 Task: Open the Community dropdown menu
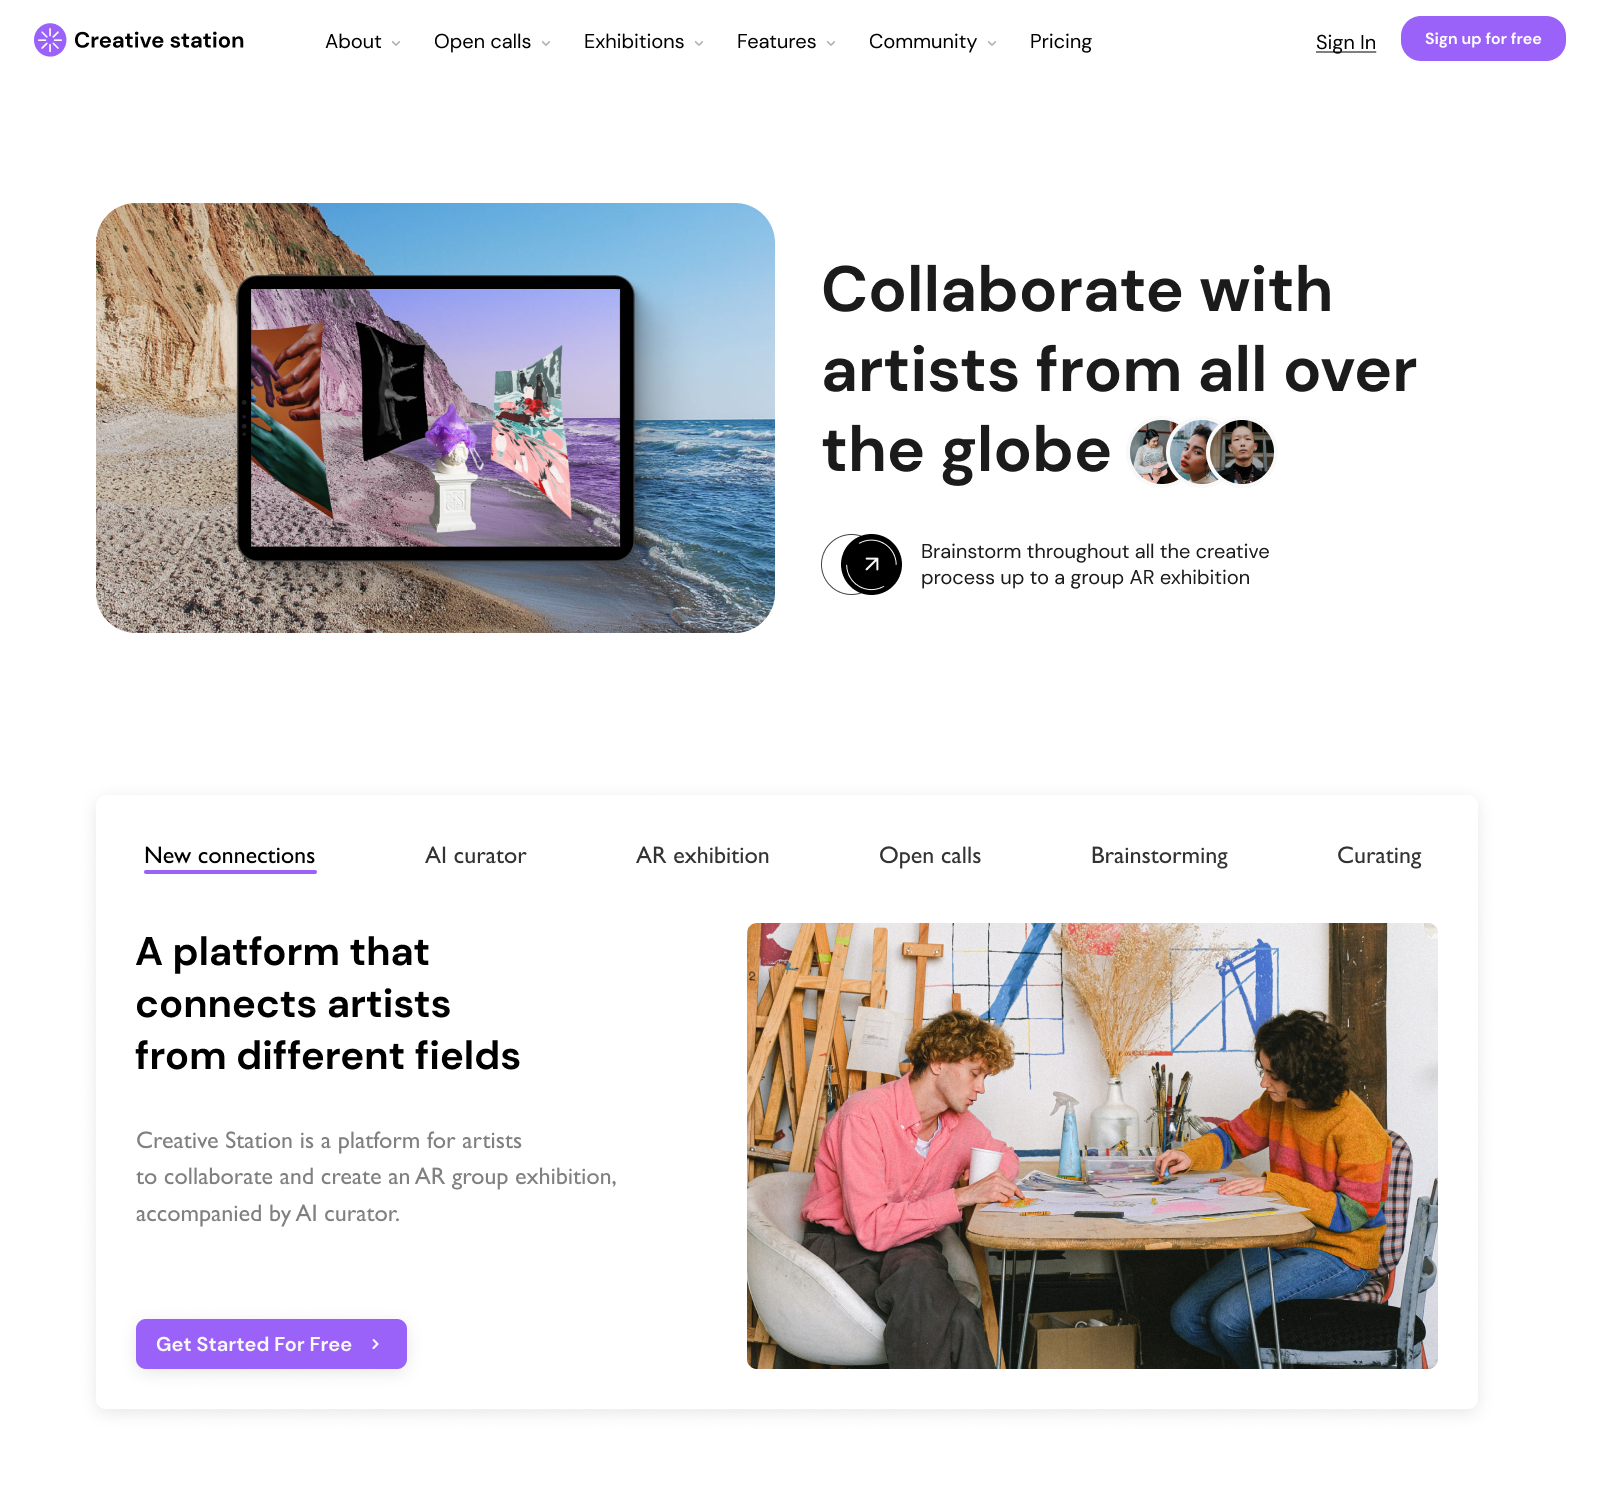[x=933, y=41]
